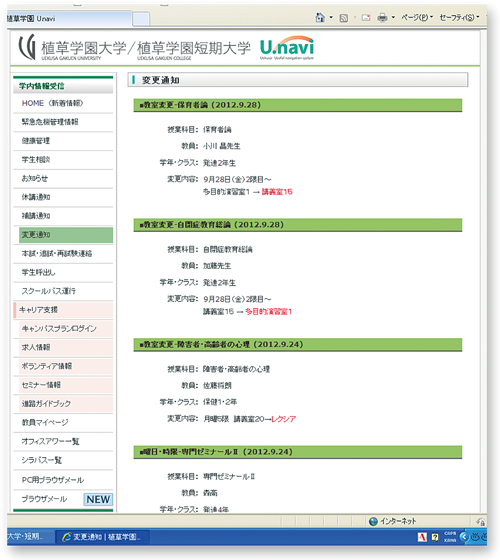
Task: Click the CAPS KANA indicator in tray
Action: (450, 537)
